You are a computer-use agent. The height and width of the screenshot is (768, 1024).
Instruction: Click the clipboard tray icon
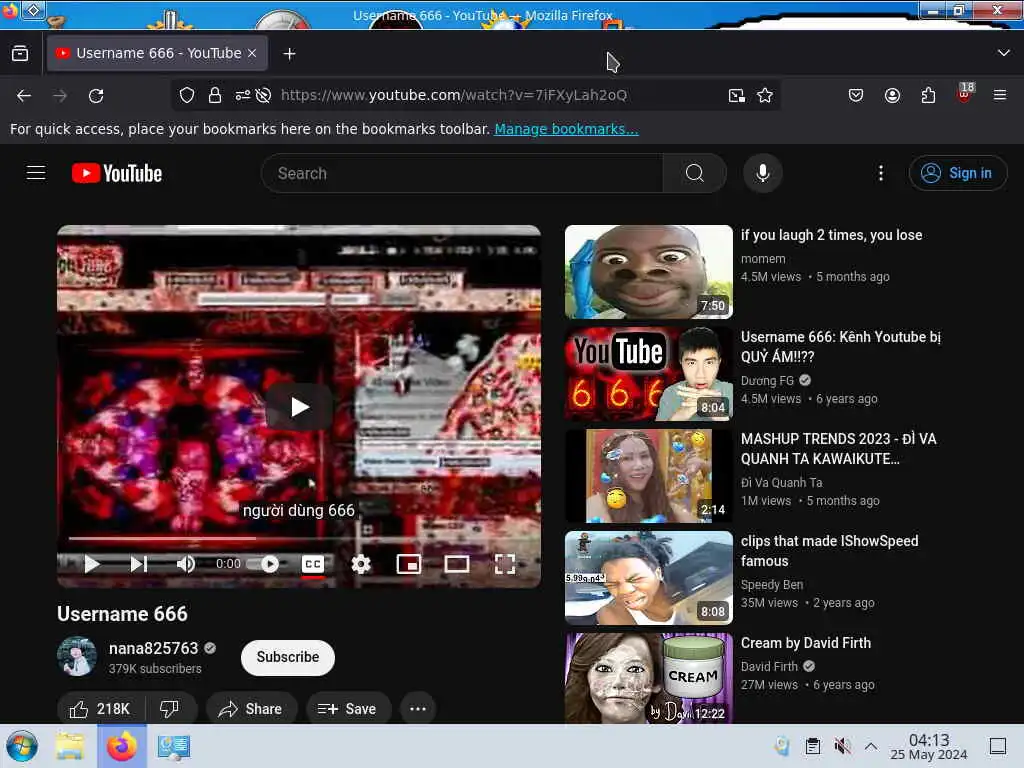(812, 746)
